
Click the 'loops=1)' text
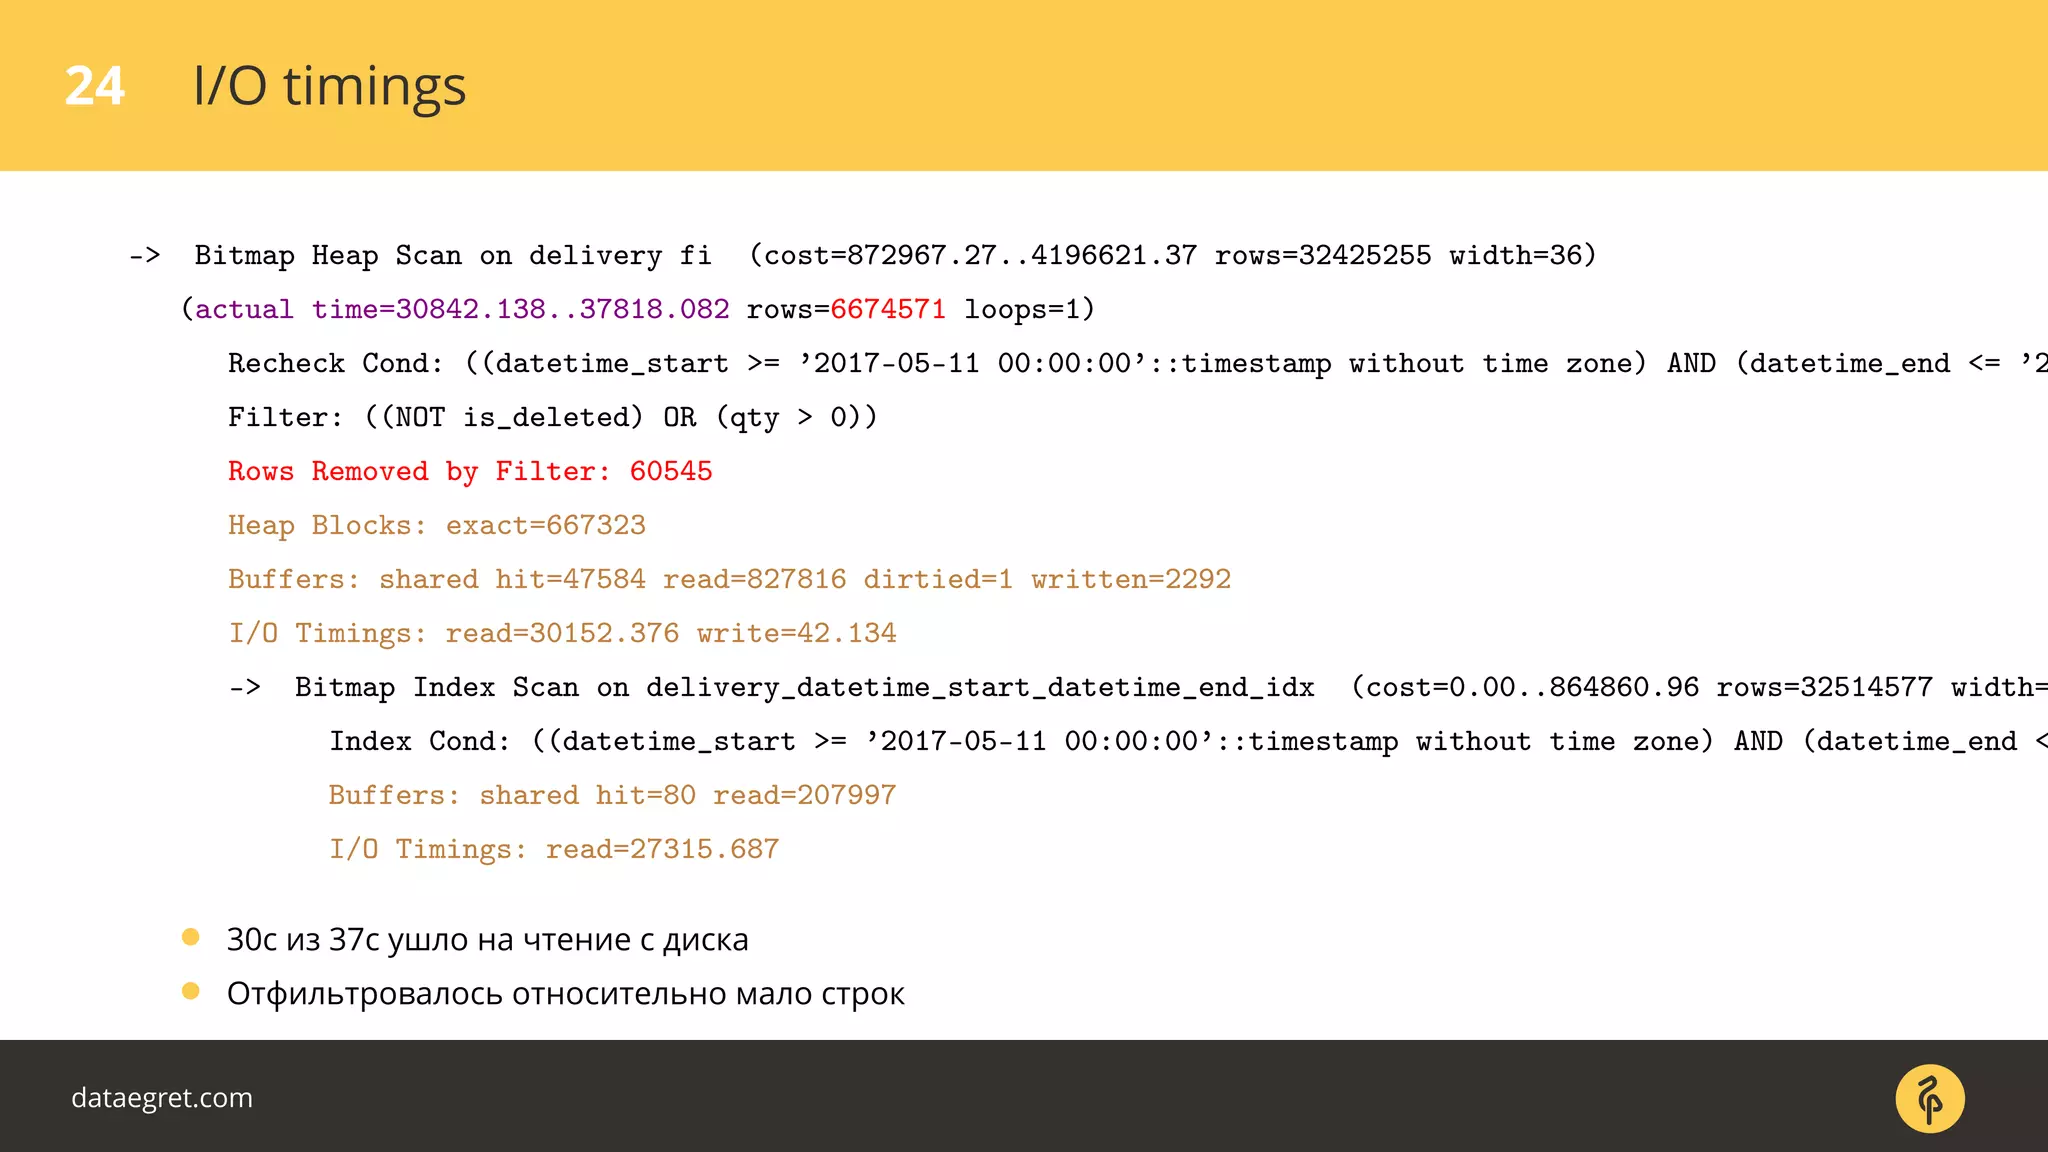1030,309
